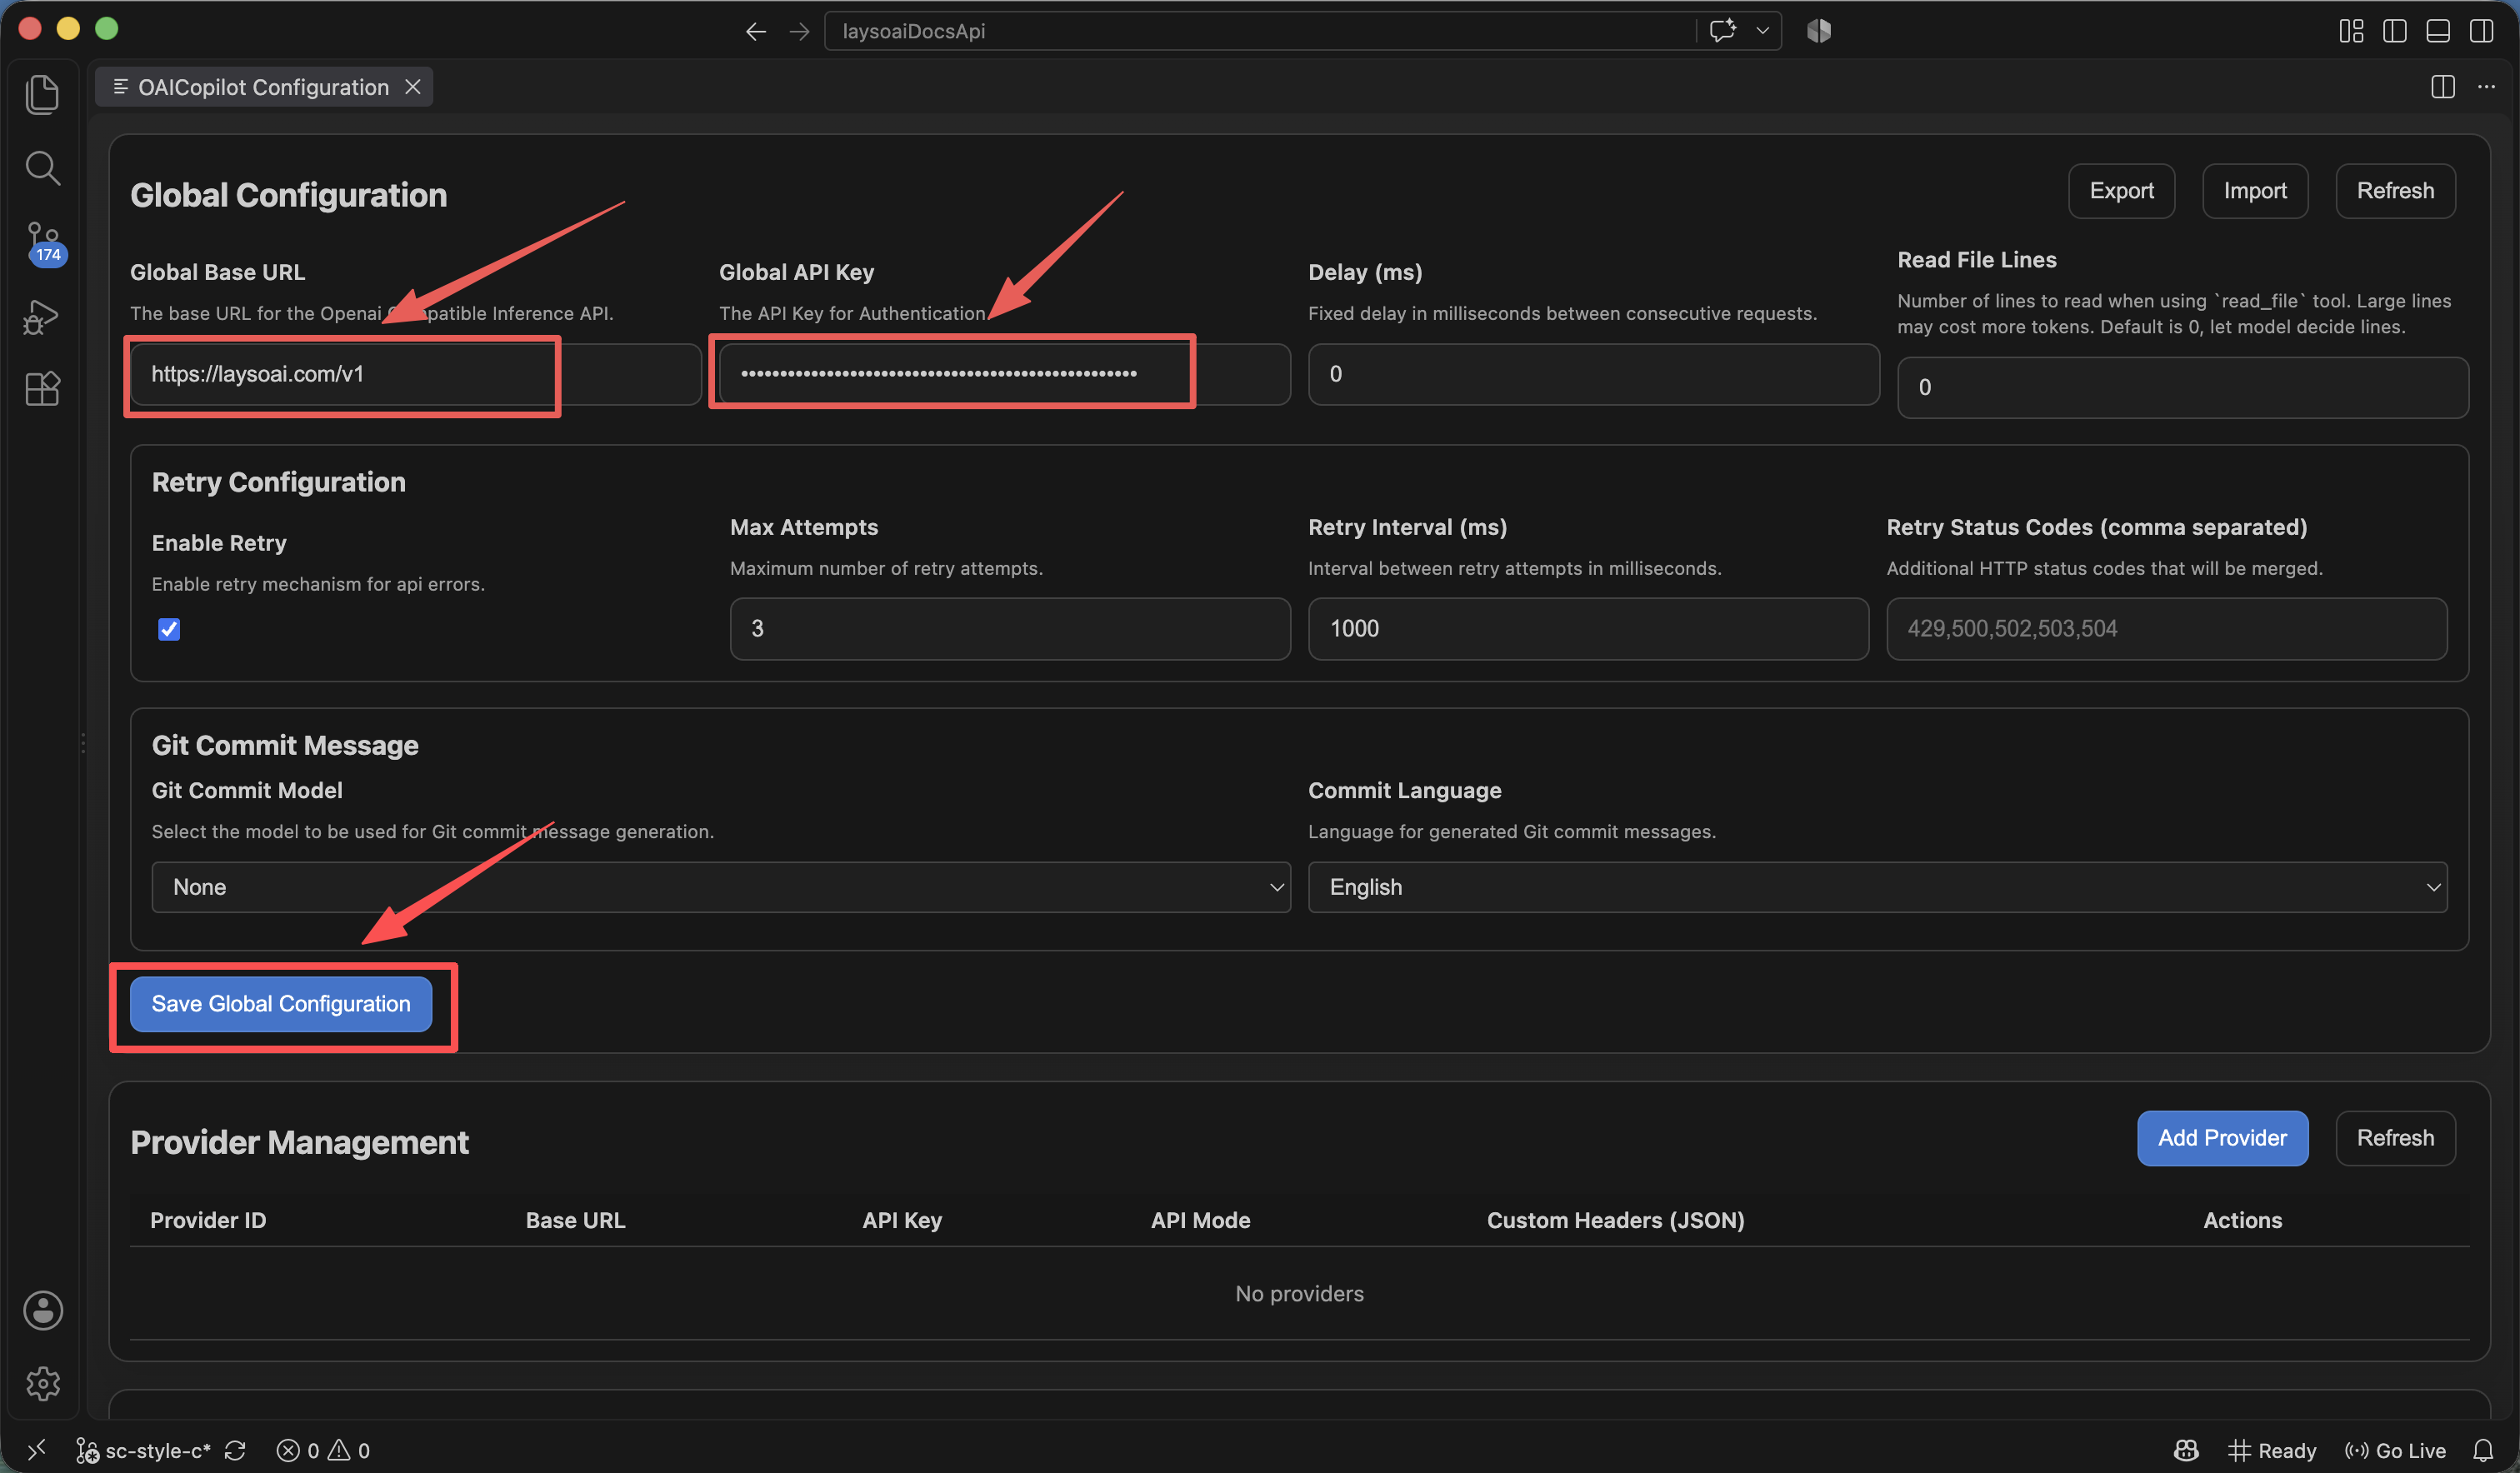Customize layout icon in the title bar

click(x=2351, y=31)
